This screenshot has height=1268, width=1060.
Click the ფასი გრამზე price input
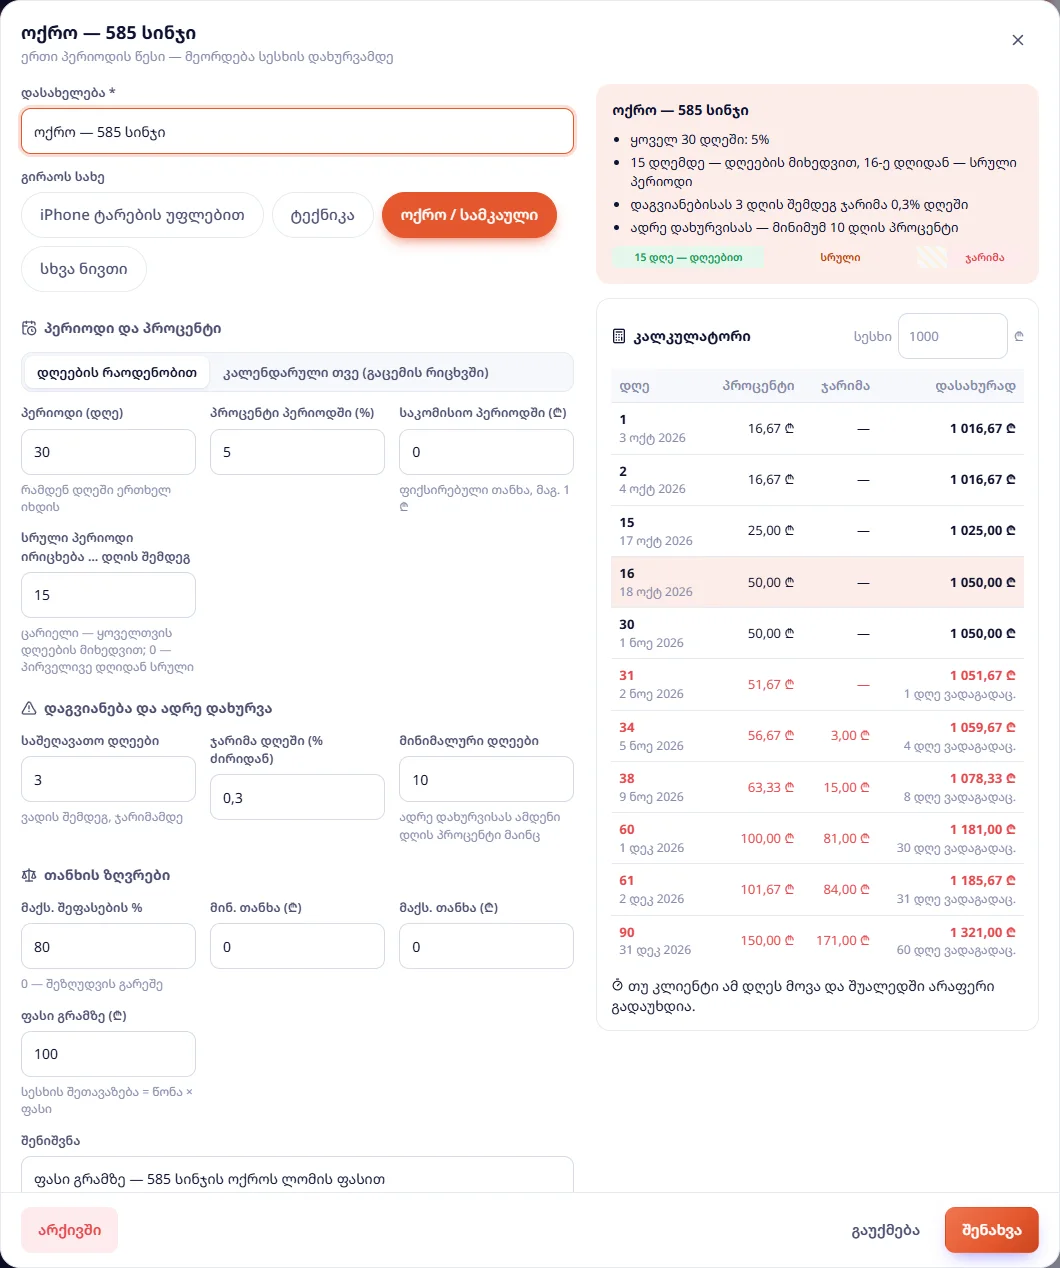coord(108,1054)
